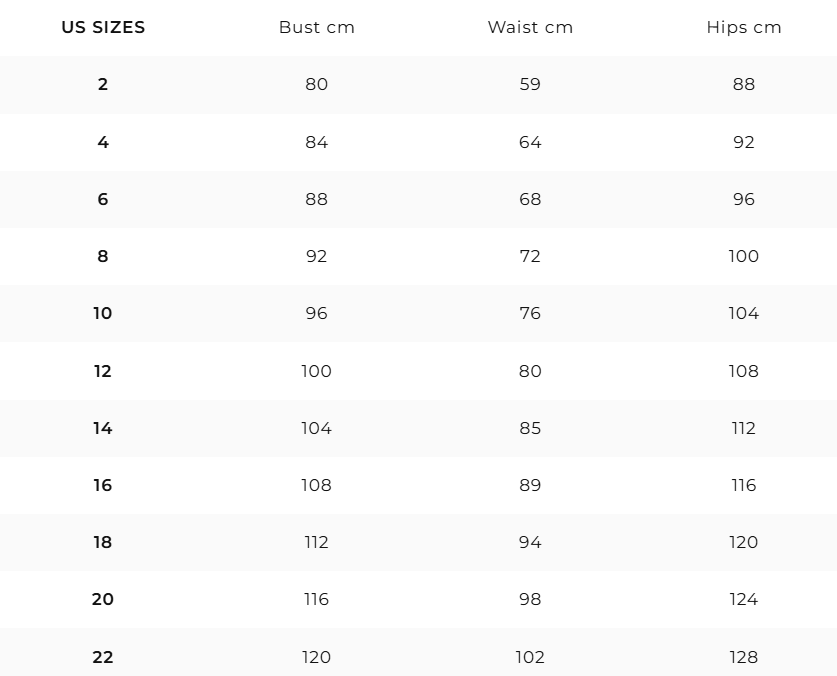Click the US SIZES column header
Viewport: 837px width, 676px height.
(x=103, y=27)
